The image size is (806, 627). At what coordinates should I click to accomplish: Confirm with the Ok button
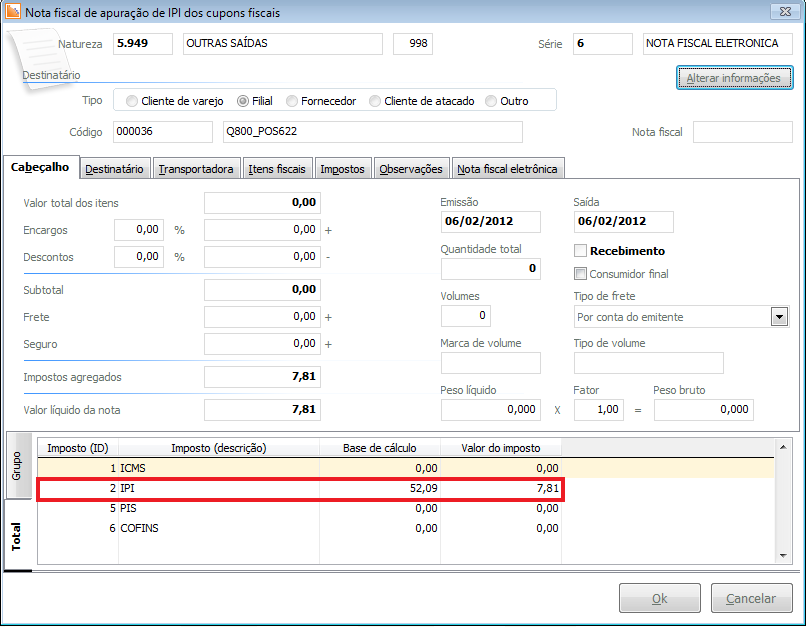point(660,598)
